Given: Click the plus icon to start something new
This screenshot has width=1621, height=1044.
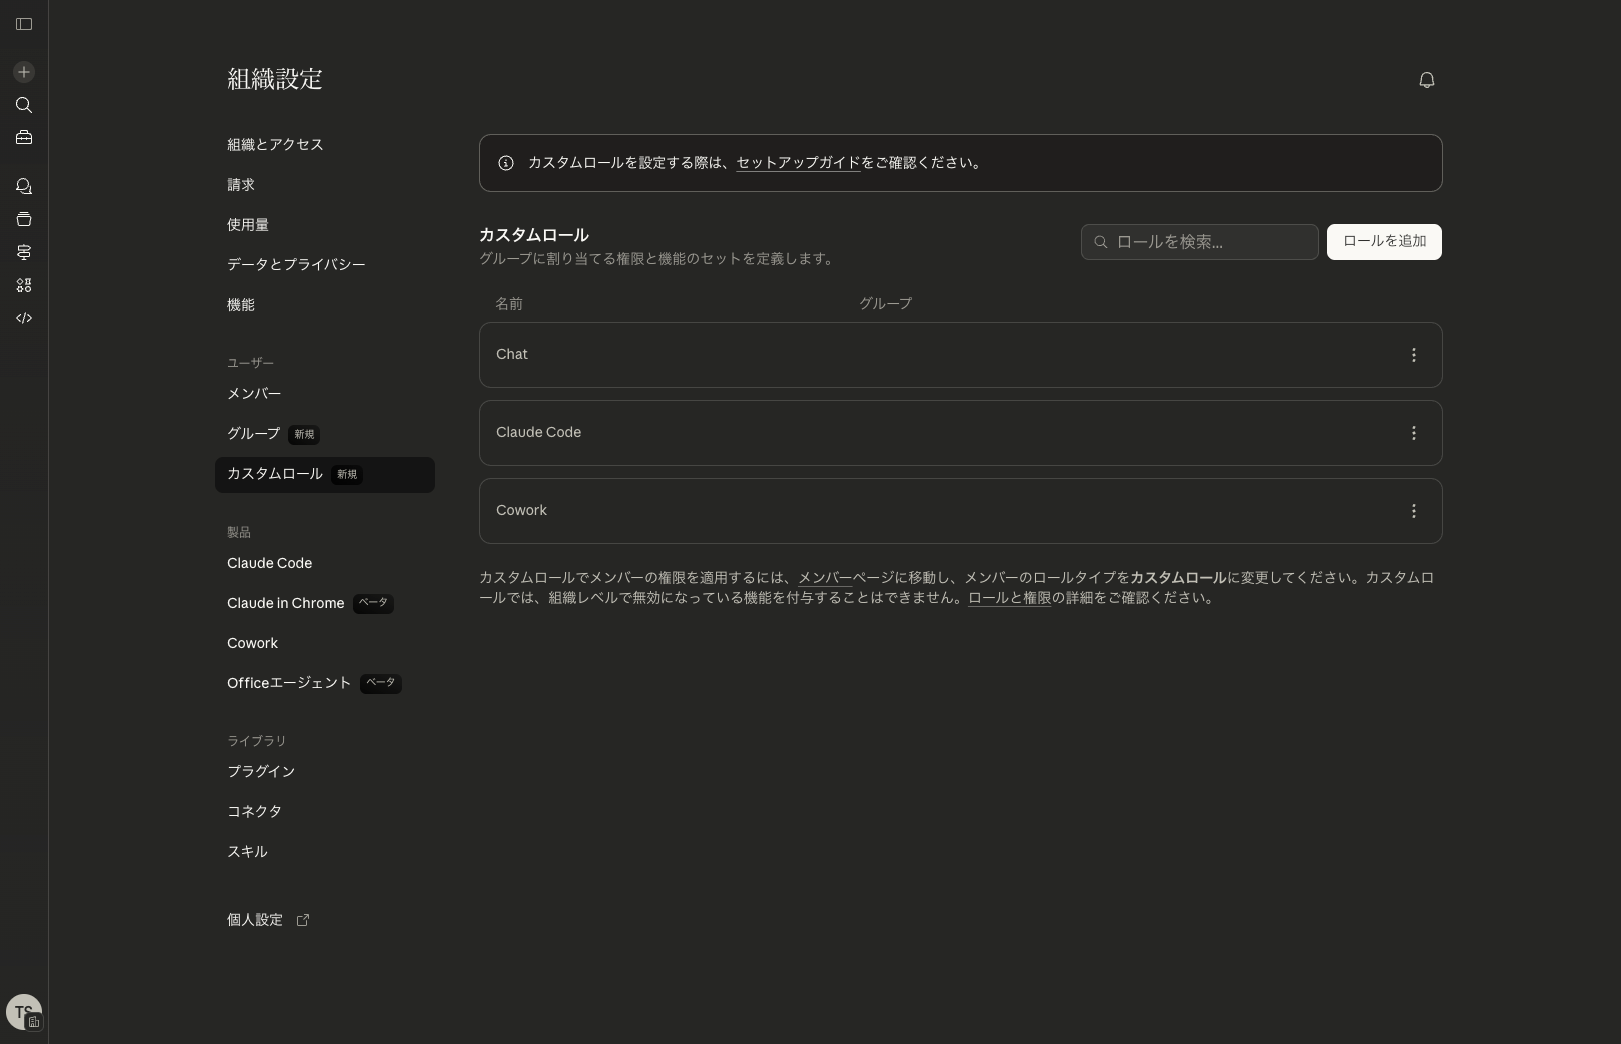Looking at the screenshot, I should (24, 72).
